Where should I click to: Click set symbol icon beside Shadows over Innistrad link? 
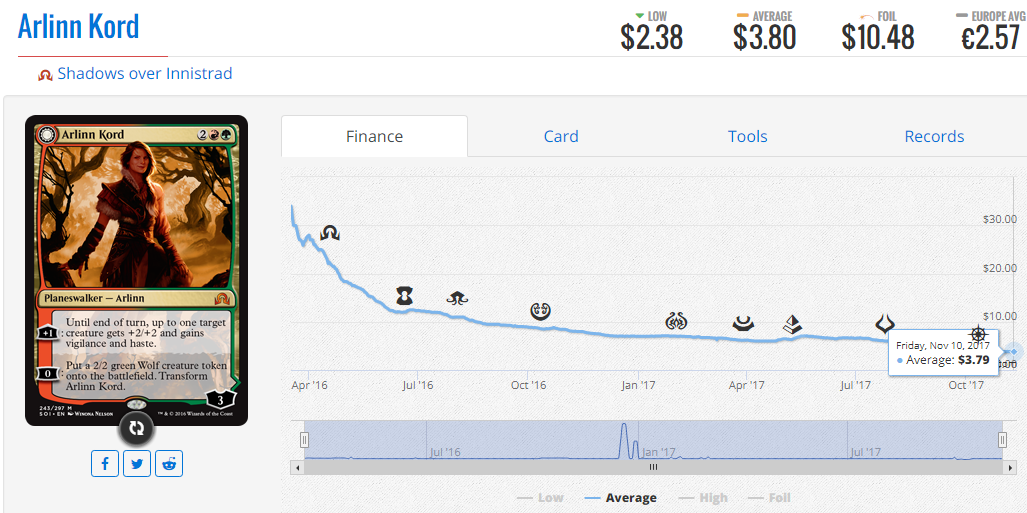[45, 75]
